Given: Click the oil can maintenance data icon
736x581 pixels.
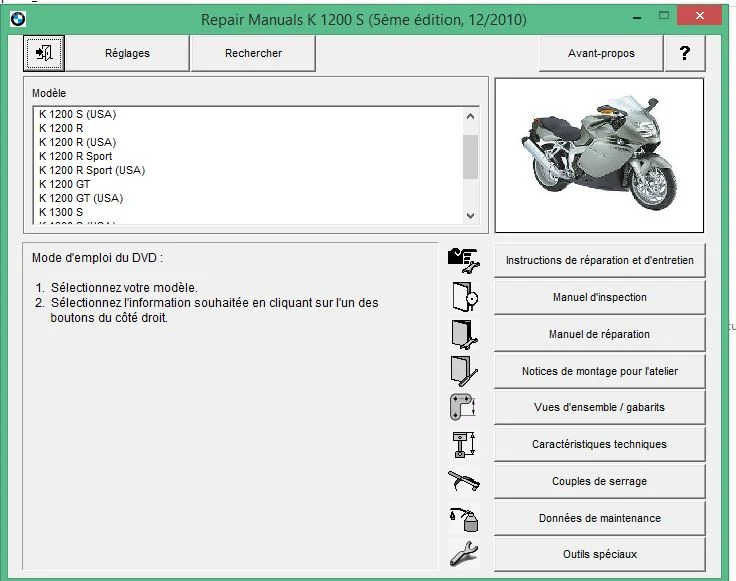Looking at the screenshot, I should click(464, 519).
